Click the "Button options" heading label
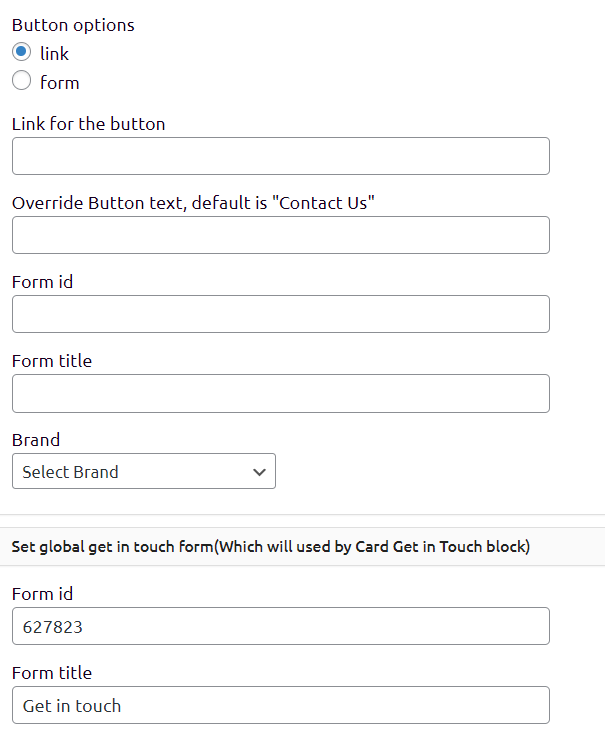Viewport: 605px width, 739px height. pos(73,25)
